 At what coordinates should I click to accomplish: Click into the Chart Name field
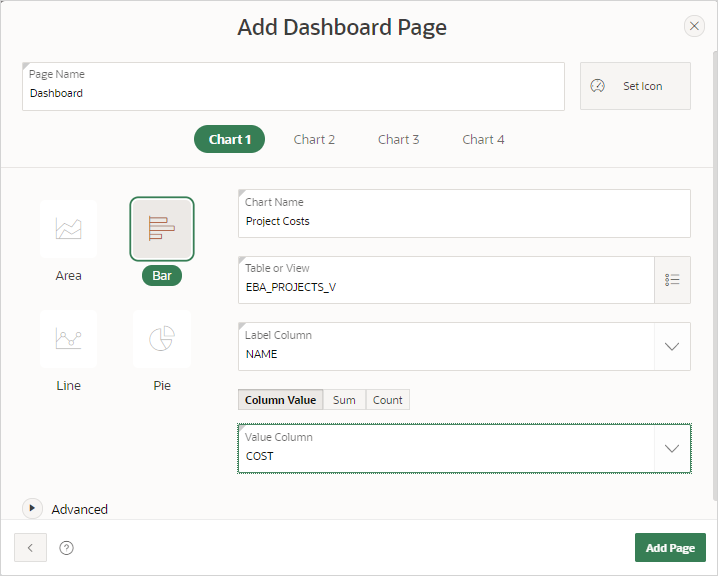[464, 221]
